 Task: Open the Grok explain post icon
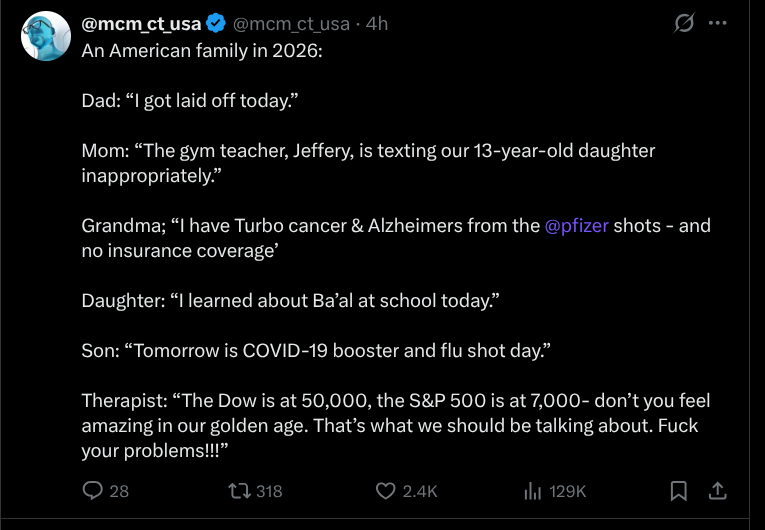pos(685,23)
